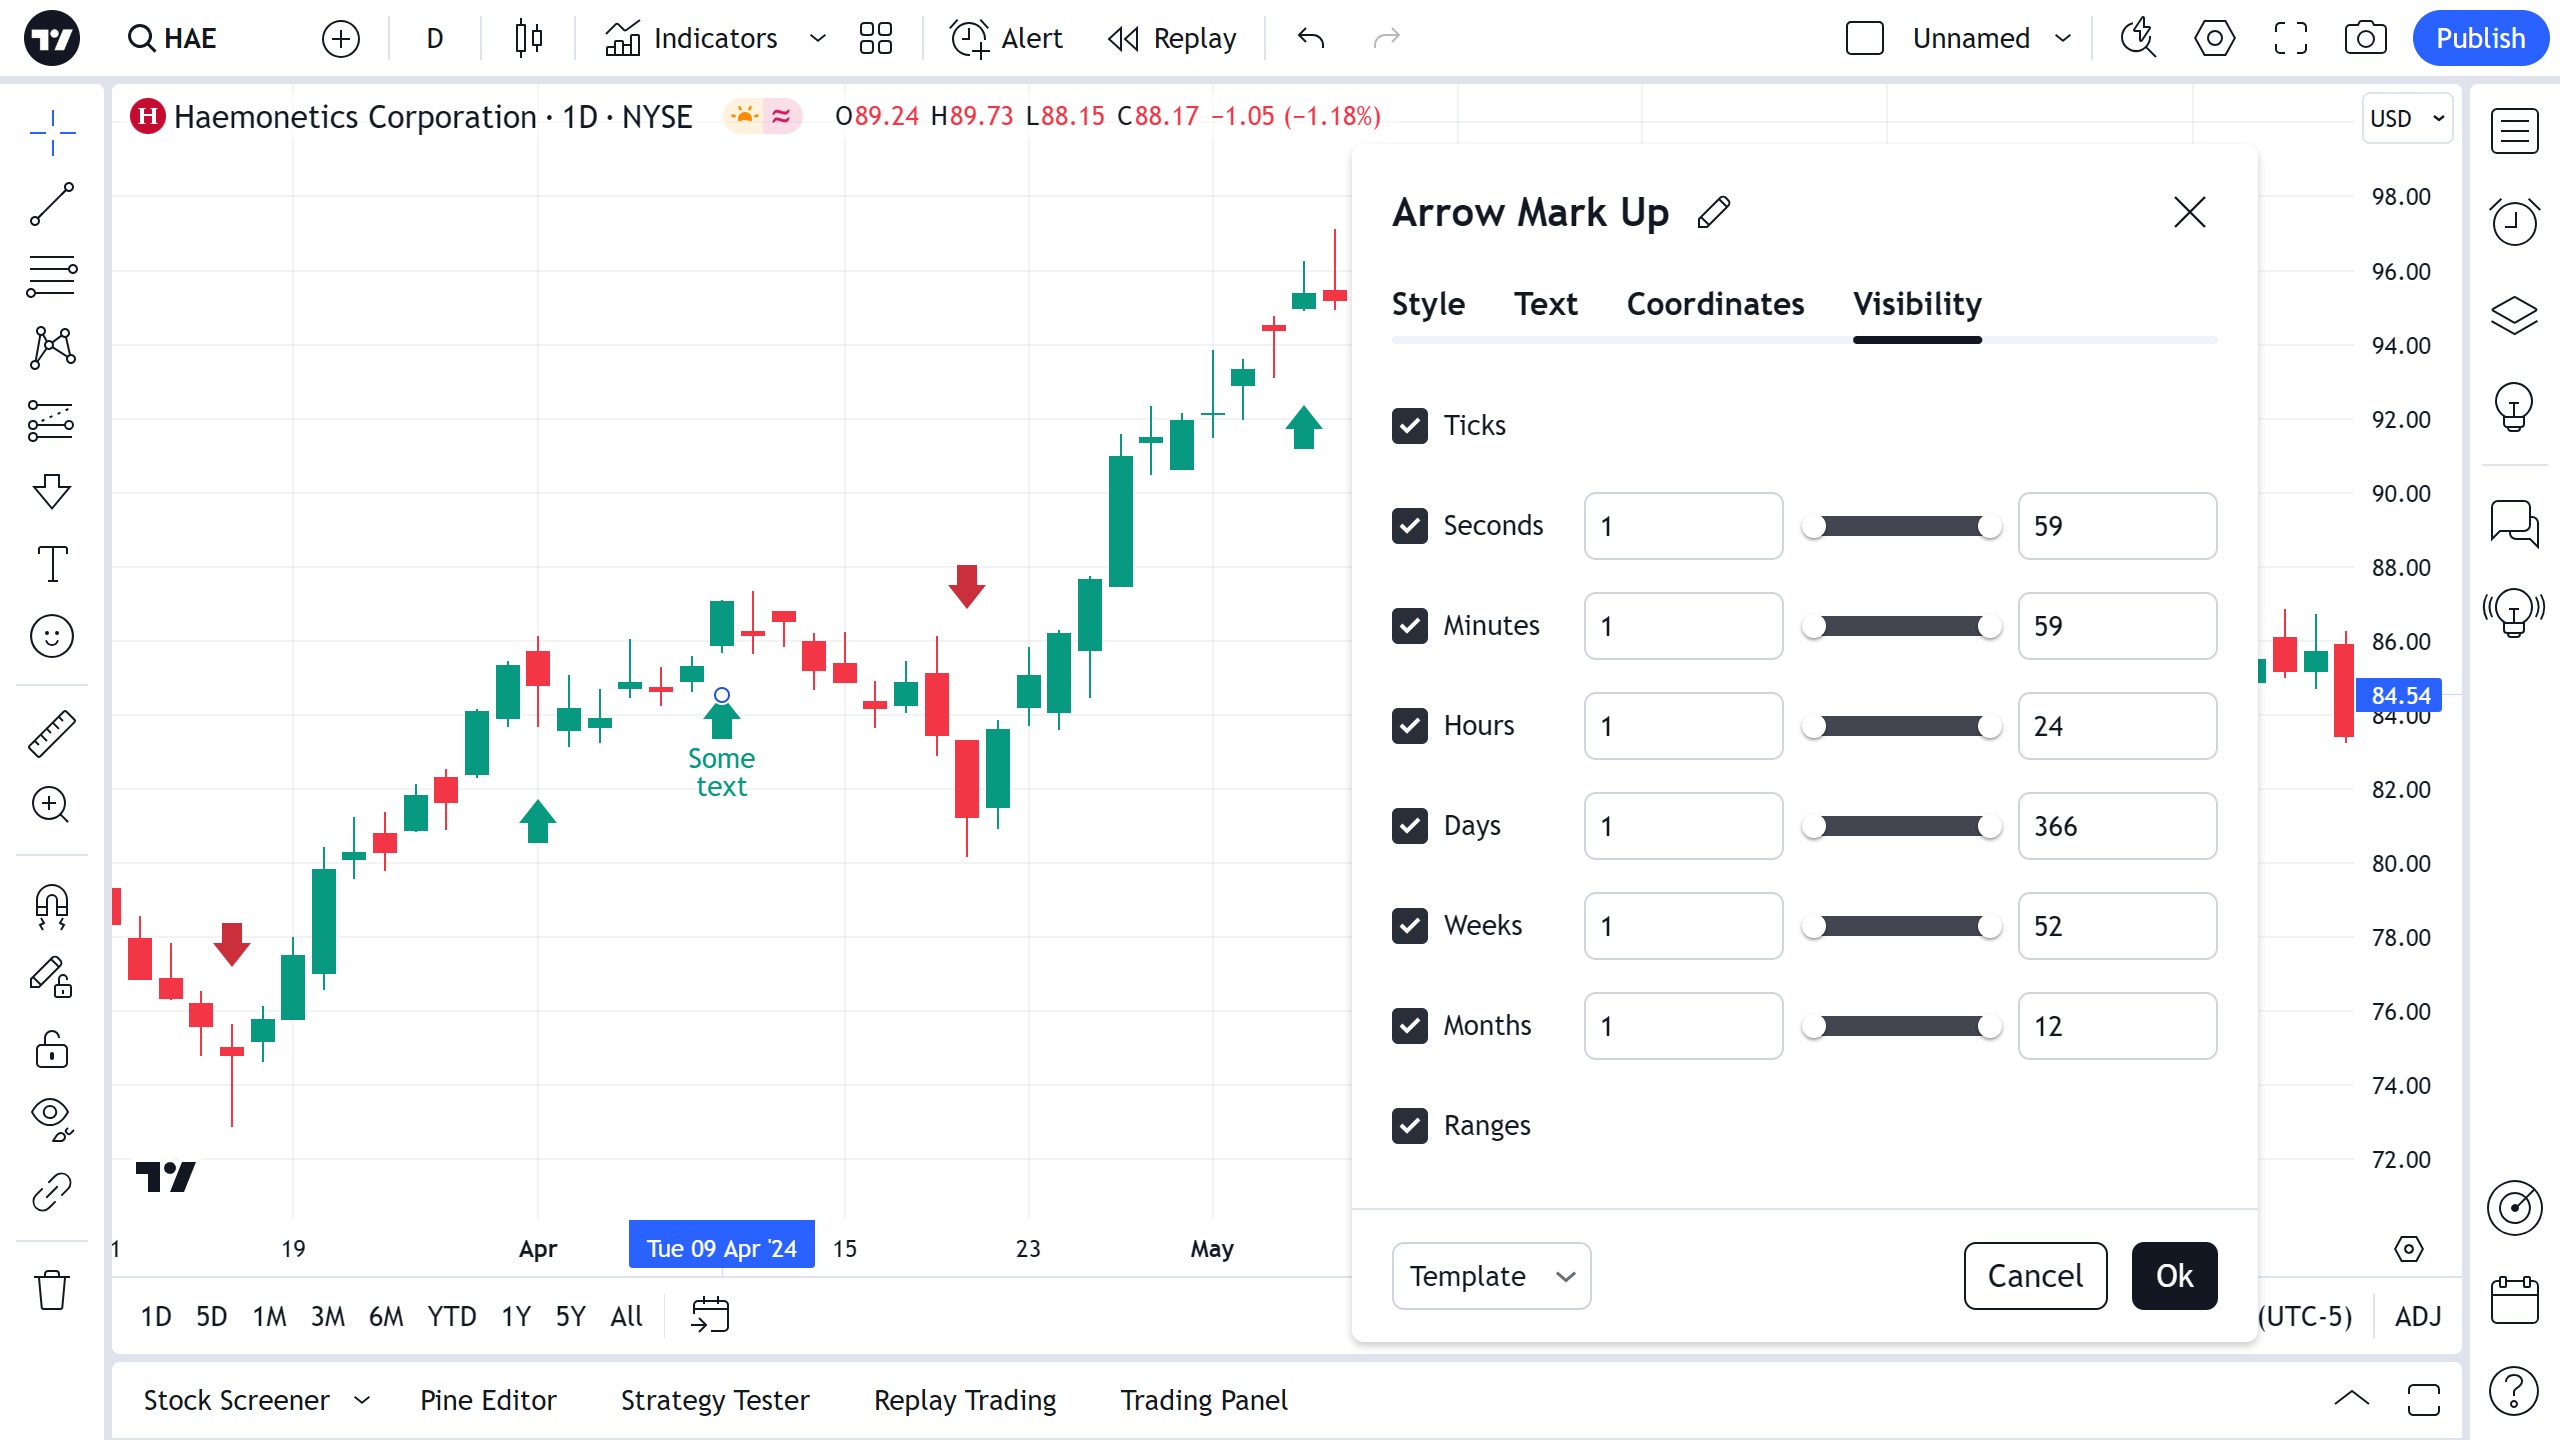
Task: Toggle Magnet mode icon
Action: (x=52, y=906)
